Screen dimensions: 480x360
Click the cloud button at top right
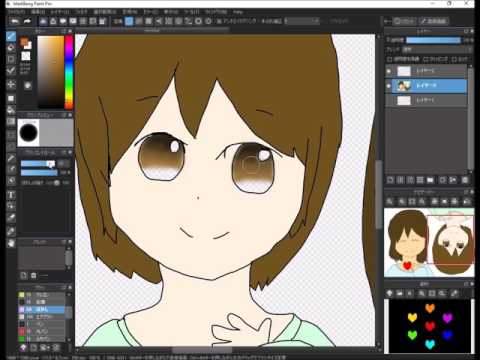pos(405,21)
